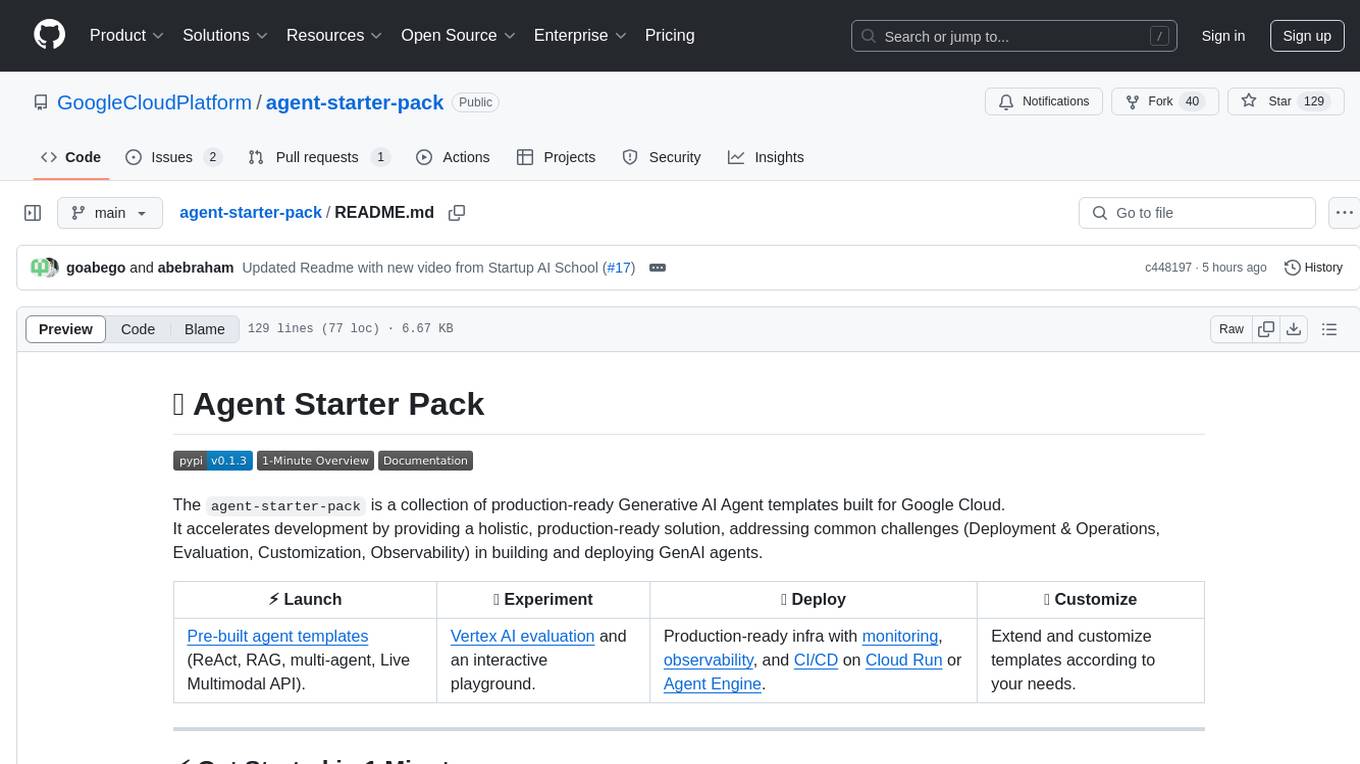Open the Raw file view
This screenshot has width=1360, height=764.
[x=1231, y=329]
